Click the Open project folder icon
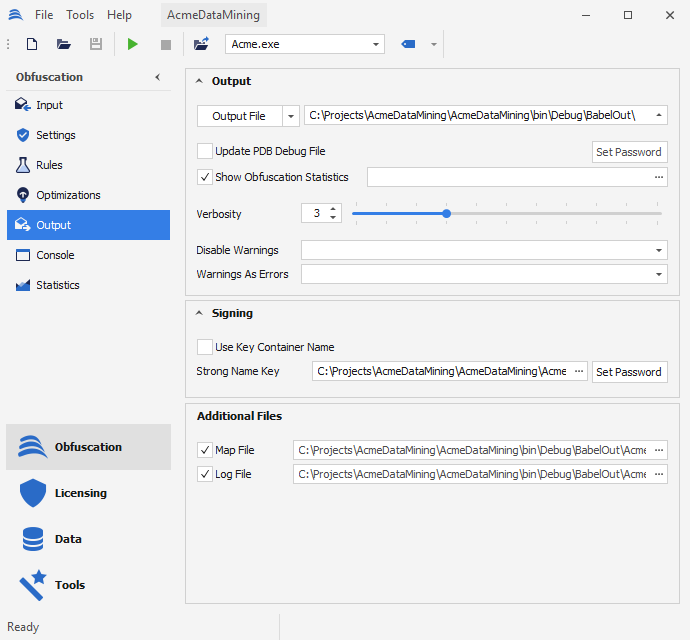Image resolution: width=690 pixels, height=640 pixels. [64, 44]
